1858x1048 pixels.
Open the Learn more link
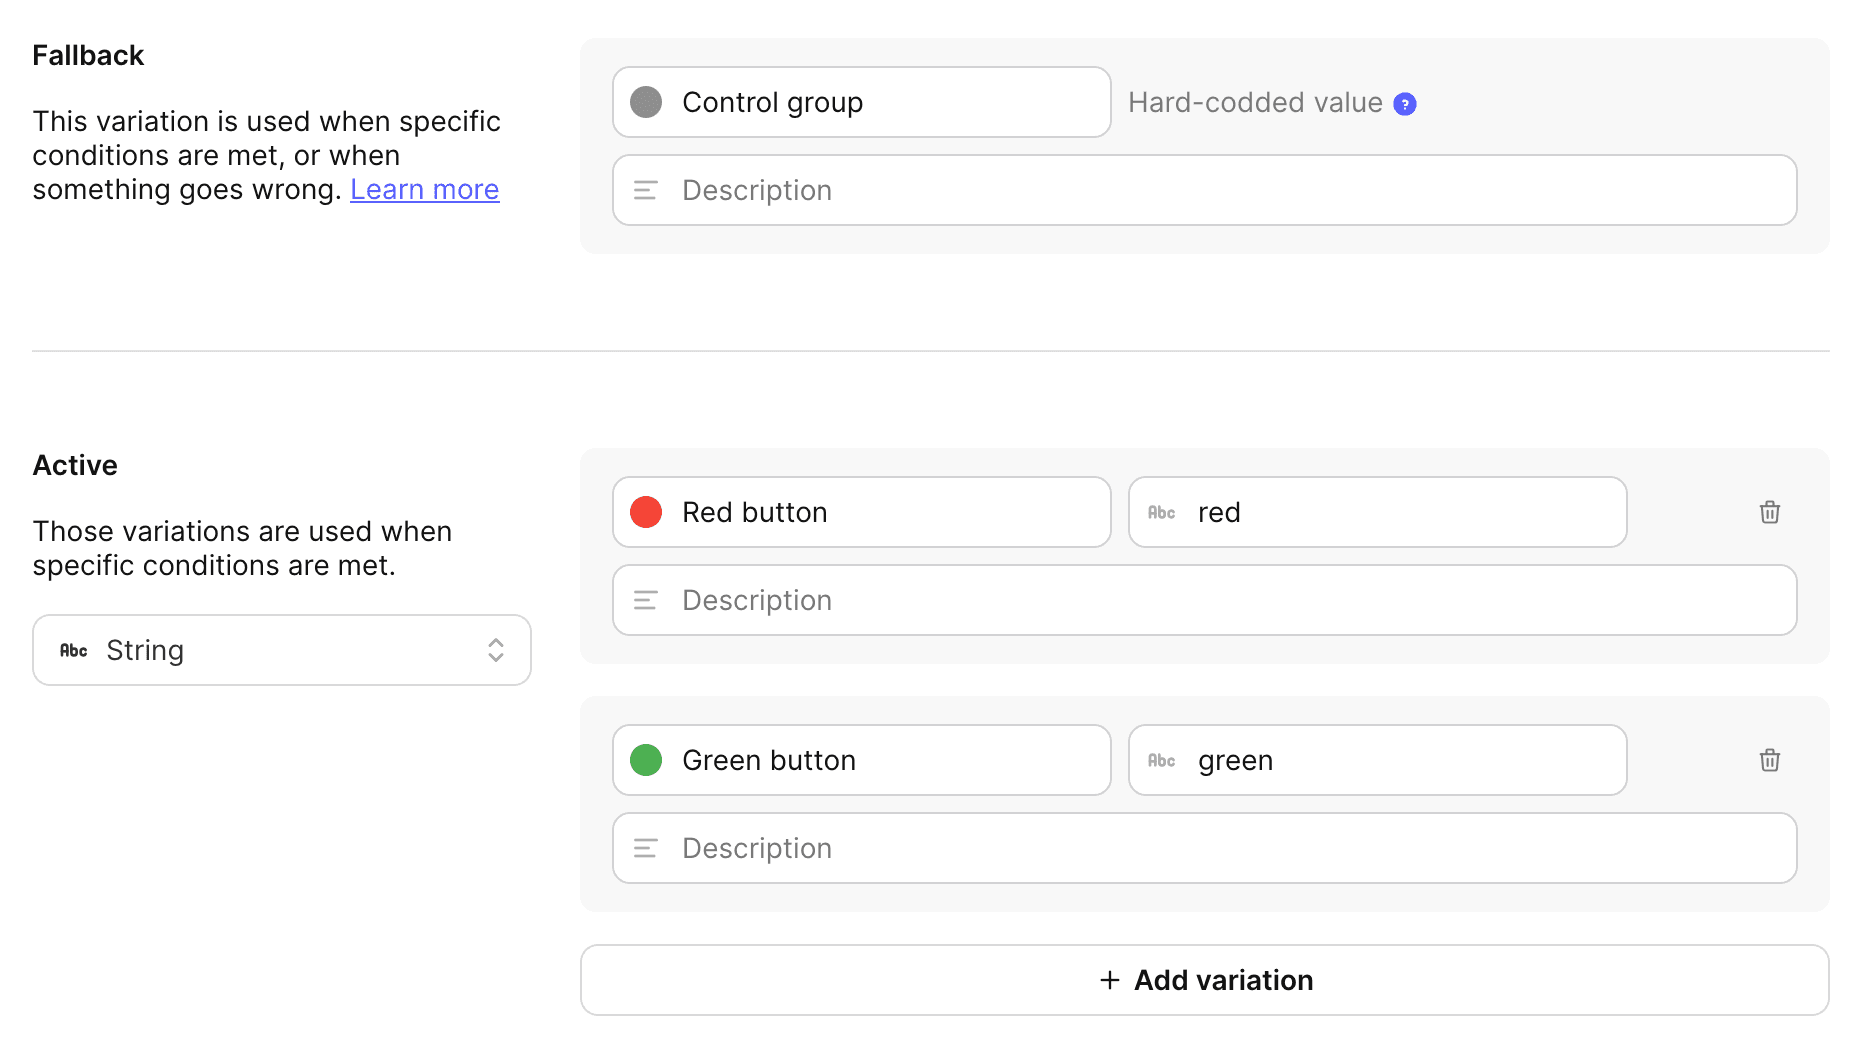click(x=424, y=190)
